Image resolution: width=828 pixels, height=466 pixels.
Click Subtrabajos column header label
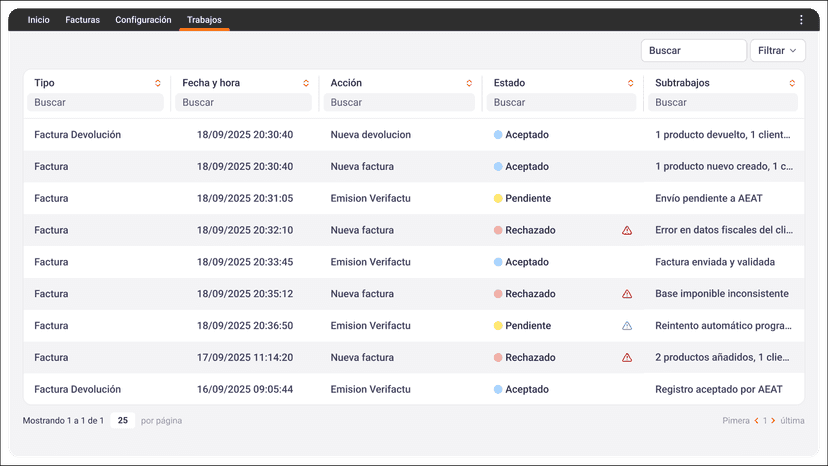(682, 83)
